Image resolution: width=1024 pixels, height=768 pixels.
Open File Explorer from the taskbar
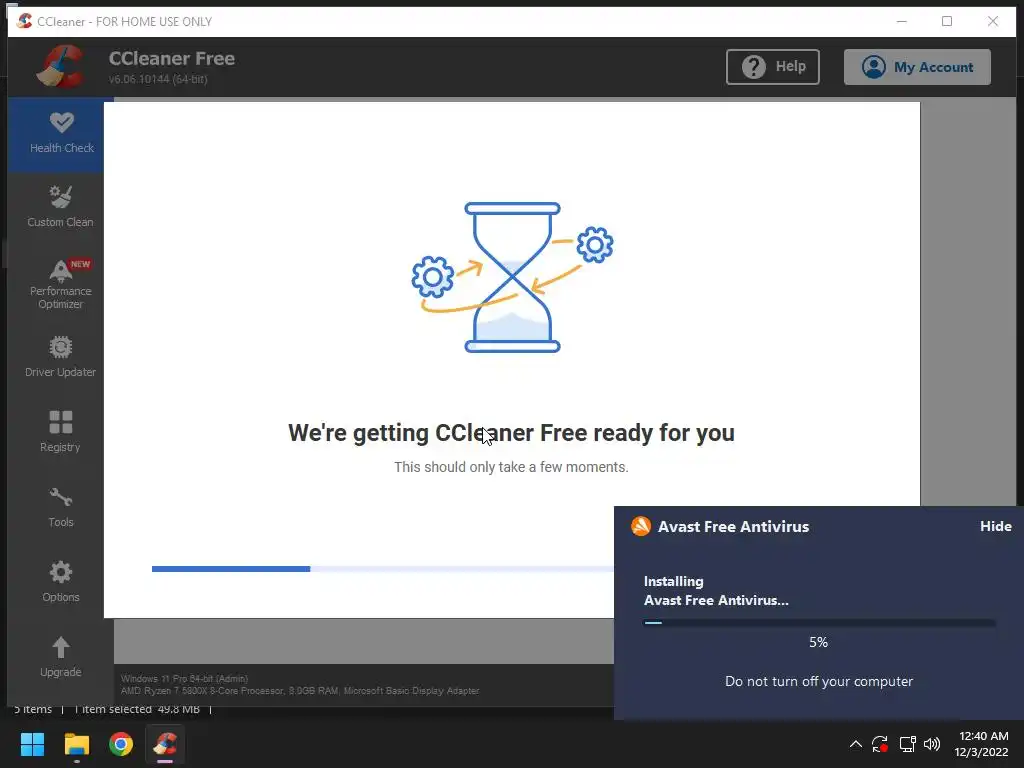click(76, 744)
